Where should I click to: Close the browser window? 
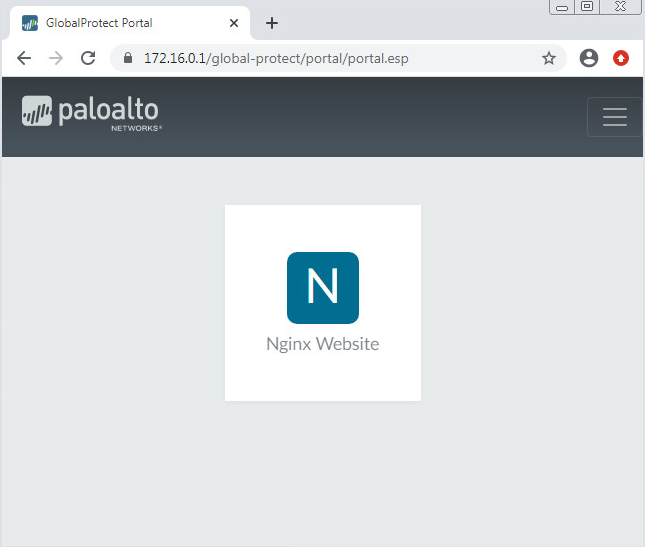pyautogui.click(x=620, y=7)
